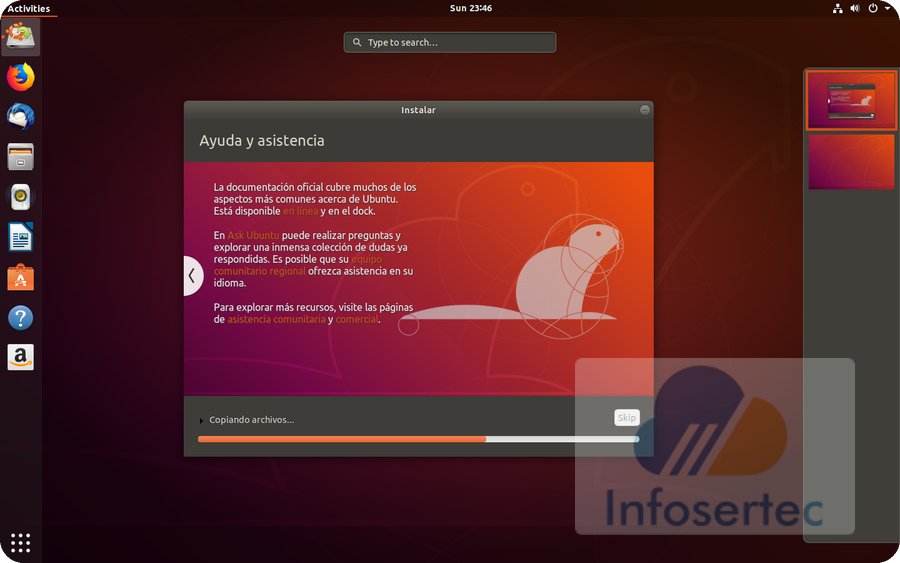Image resolution: width=900 pixels, height=563 pixels.
Task: Launch Firefox from the dock
Action: coord(20,77)
